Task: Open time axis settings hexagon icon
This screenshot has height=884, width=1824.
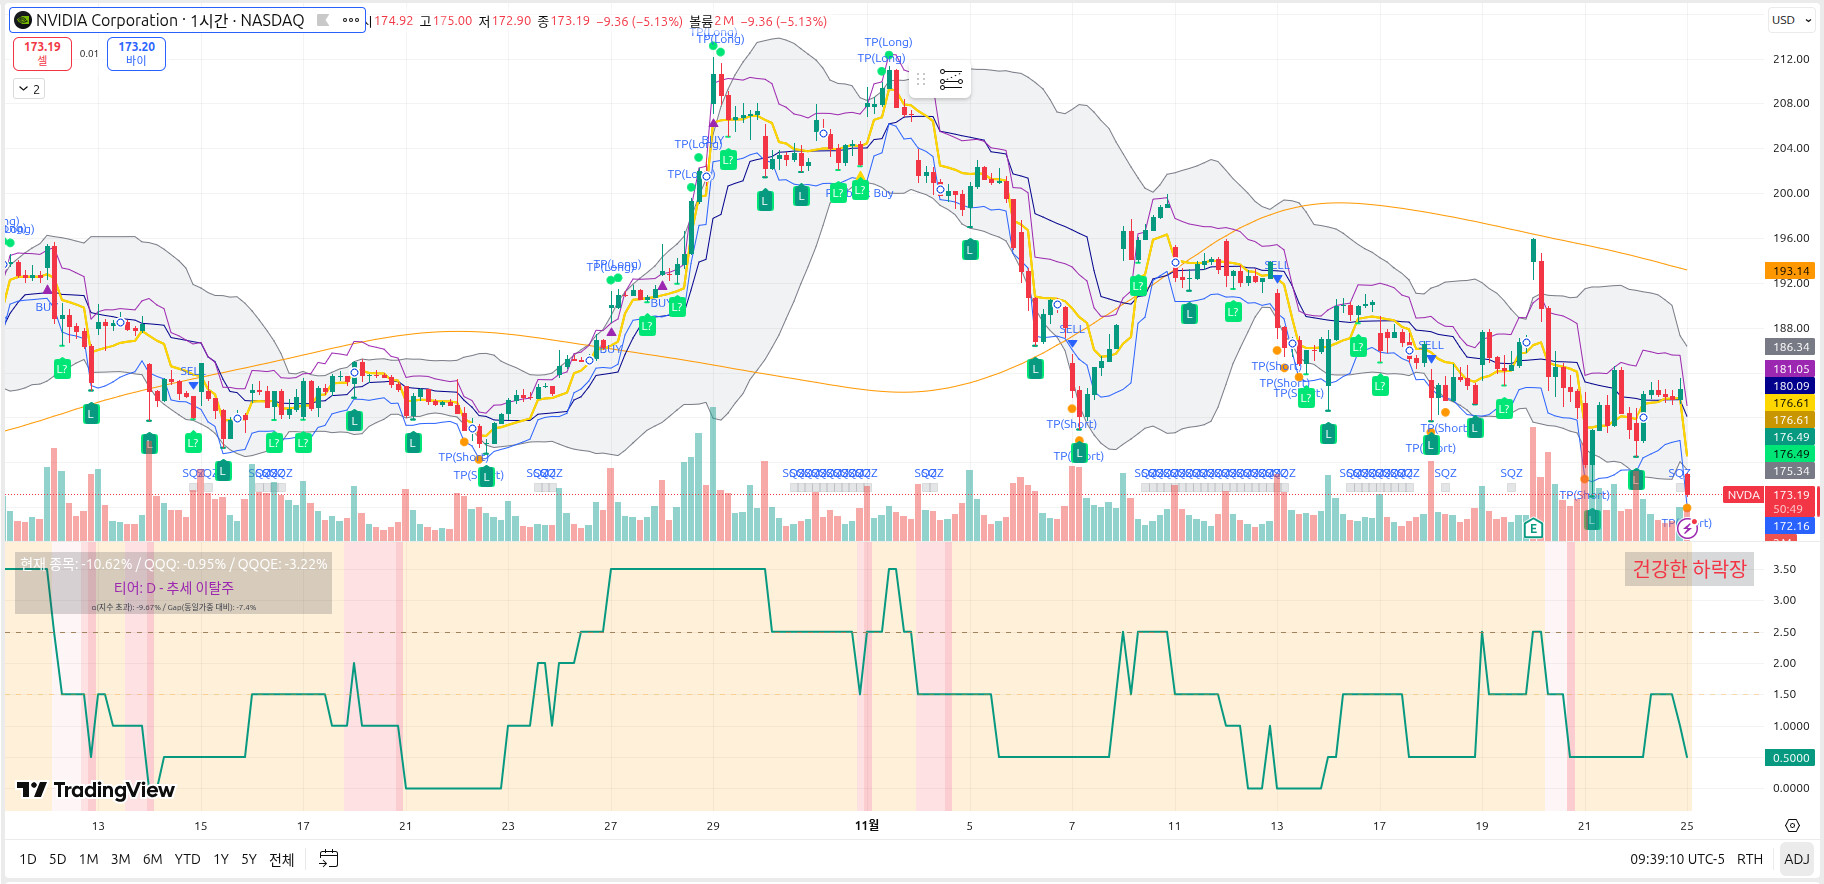Action: tap(1792, 826)
